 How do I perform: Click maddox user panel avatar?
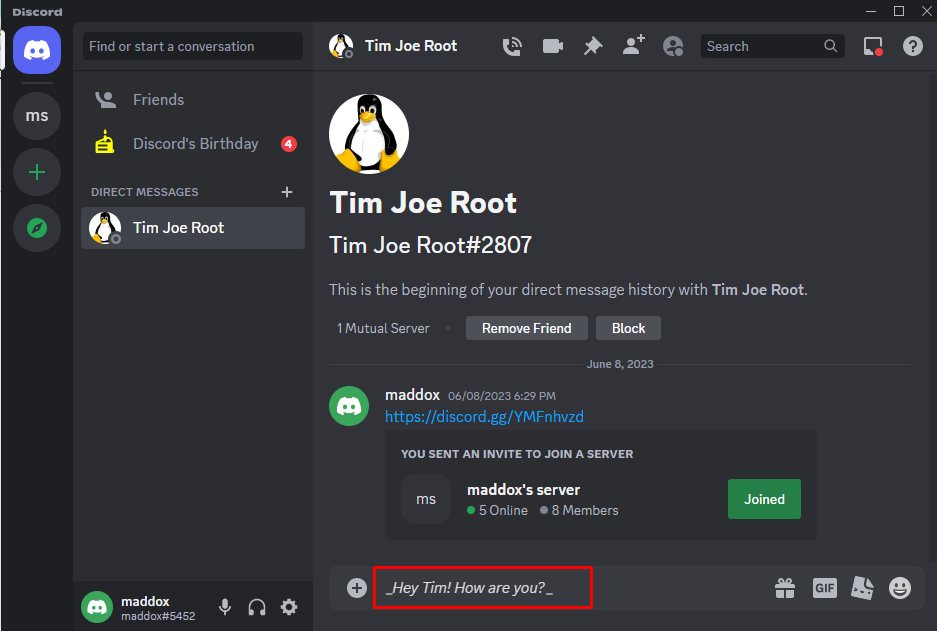(97, 607)
